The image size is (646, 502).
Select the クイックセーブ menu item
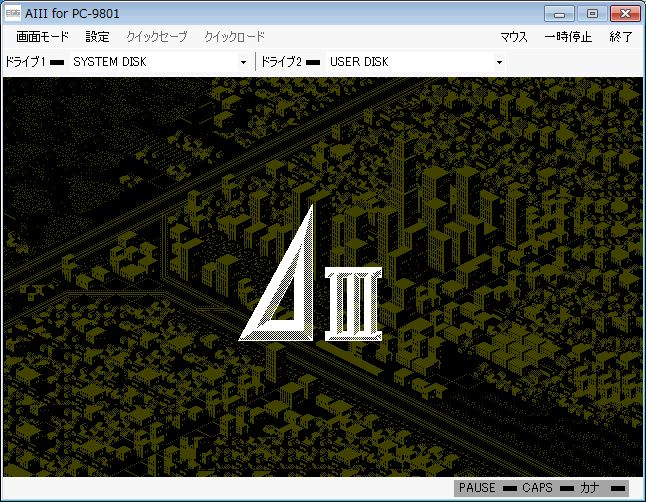click(157, 37)
